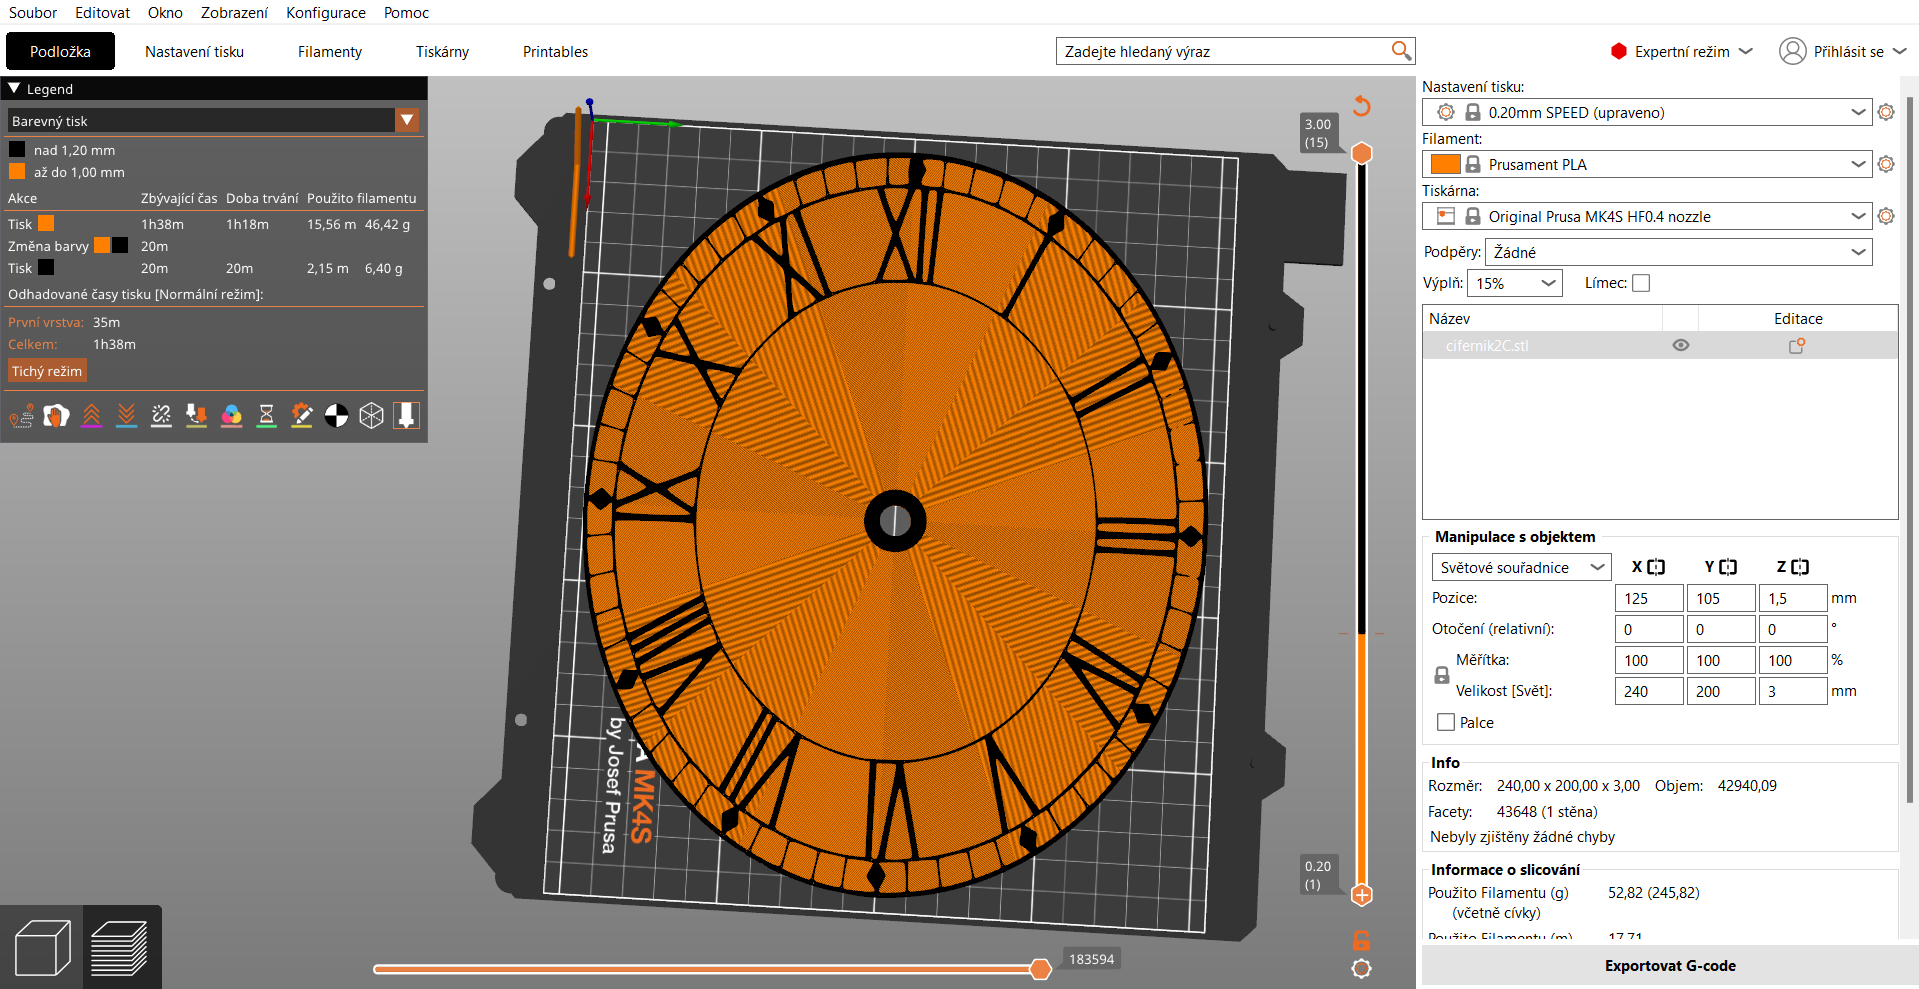This screenshot has height=989, width=1919.
Task: Toggle custom G-code gear-and-pencil icon
Action: [x=301, y=416]
